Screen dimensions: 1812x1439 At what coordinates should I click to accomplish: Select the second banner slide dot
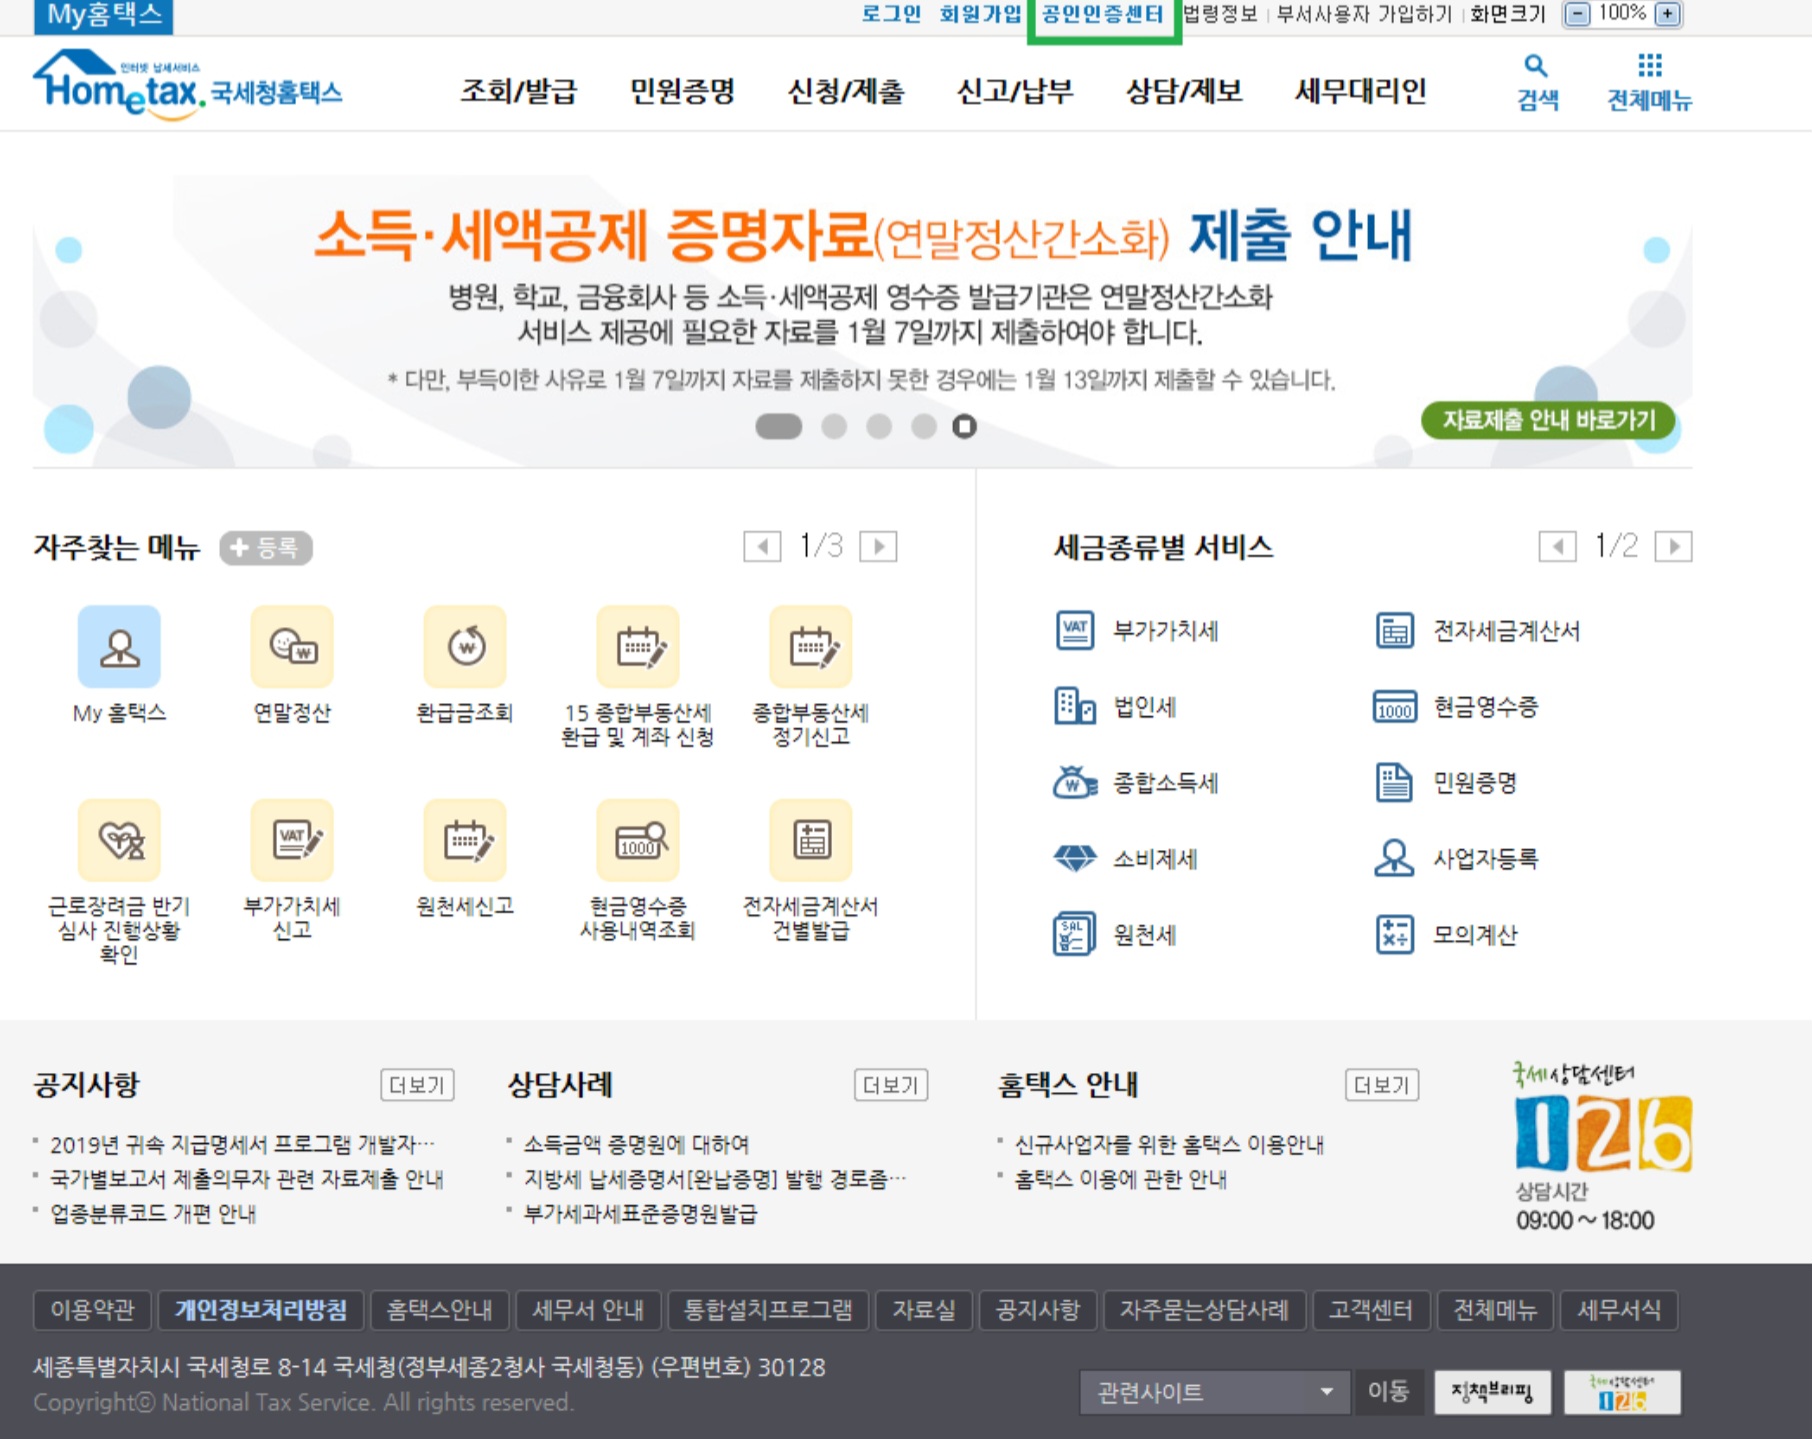tap(834, 427)
